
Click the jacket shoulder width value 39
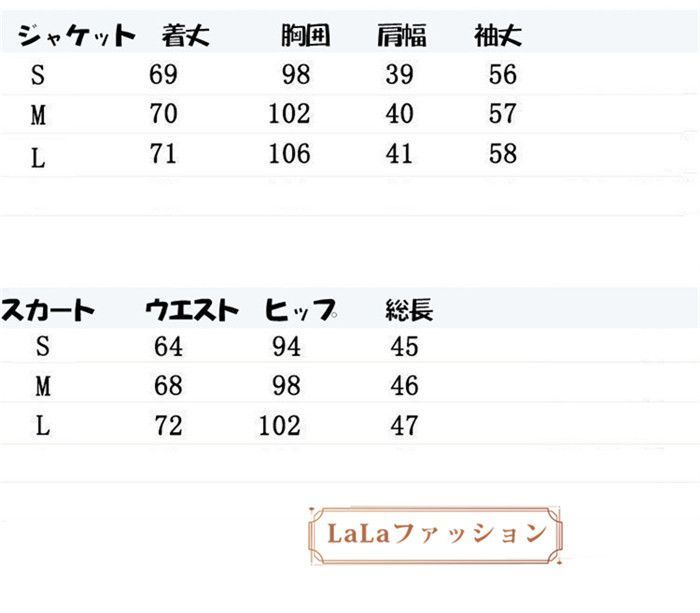400,74
